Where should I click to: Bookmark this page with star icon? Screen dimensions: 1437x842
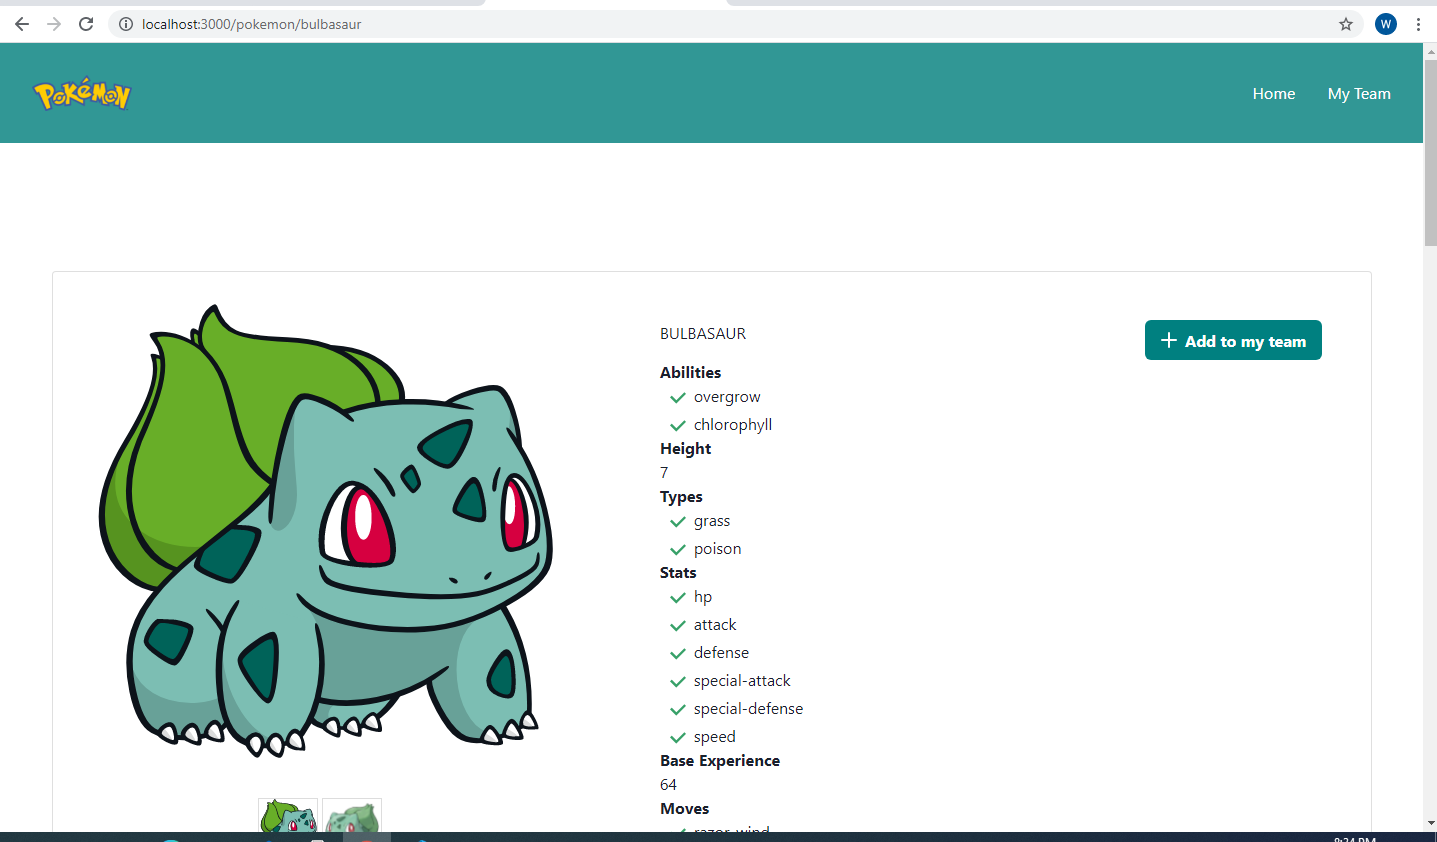click(x=1346, y=24)
